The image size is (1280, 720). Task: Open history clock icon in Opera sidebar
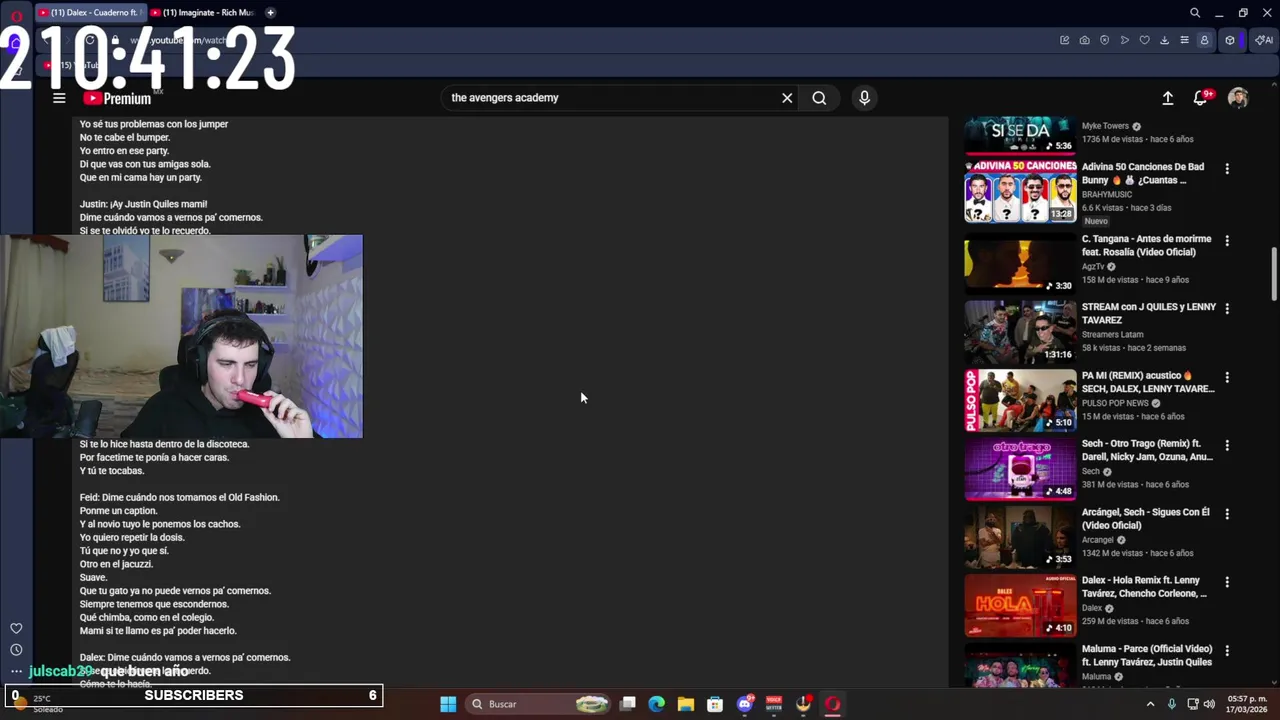click(x=16, y=650)
